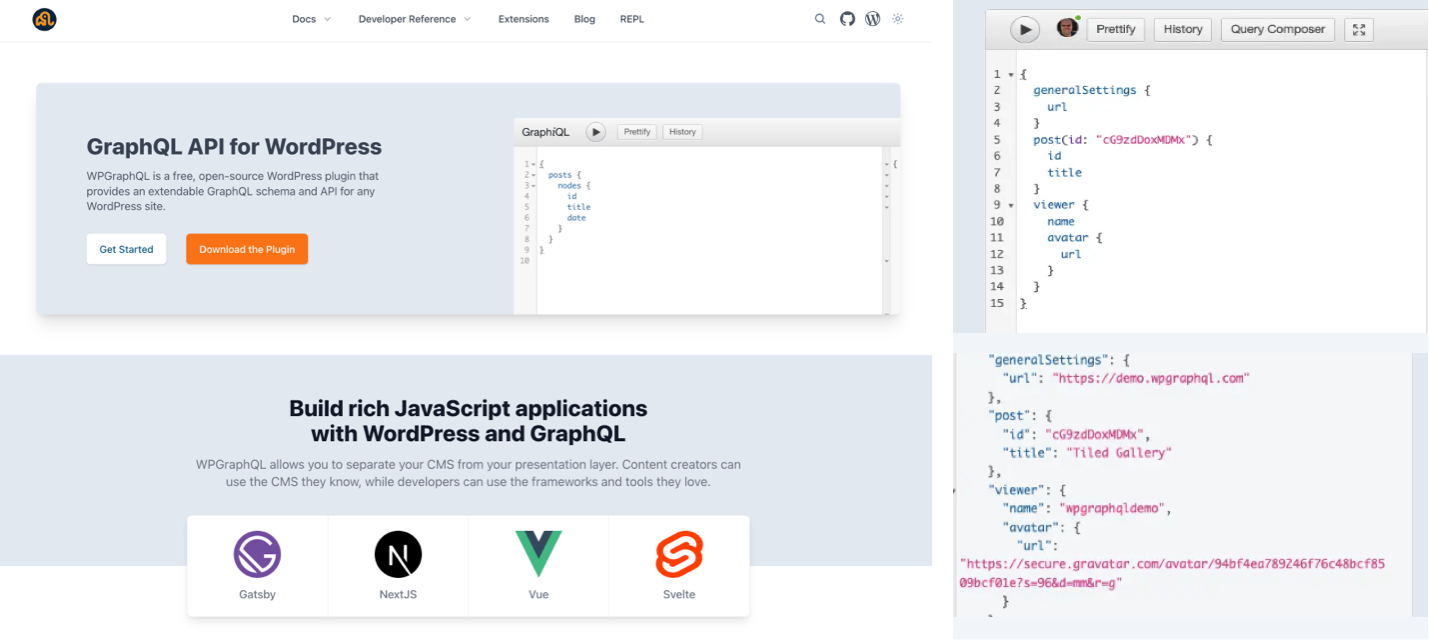Click History beside the Query Composer button
This screenshot has height=640, width=1429.
[1183, 29]
